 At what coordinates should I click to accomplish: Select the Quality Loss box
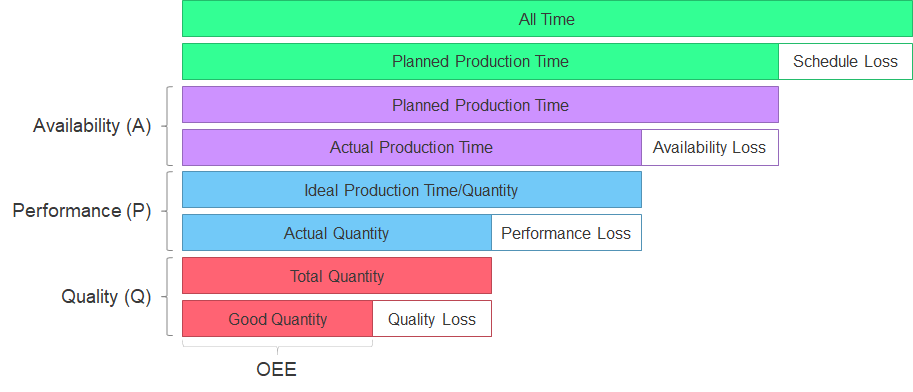pyautogui.click(x=432, y=319)
